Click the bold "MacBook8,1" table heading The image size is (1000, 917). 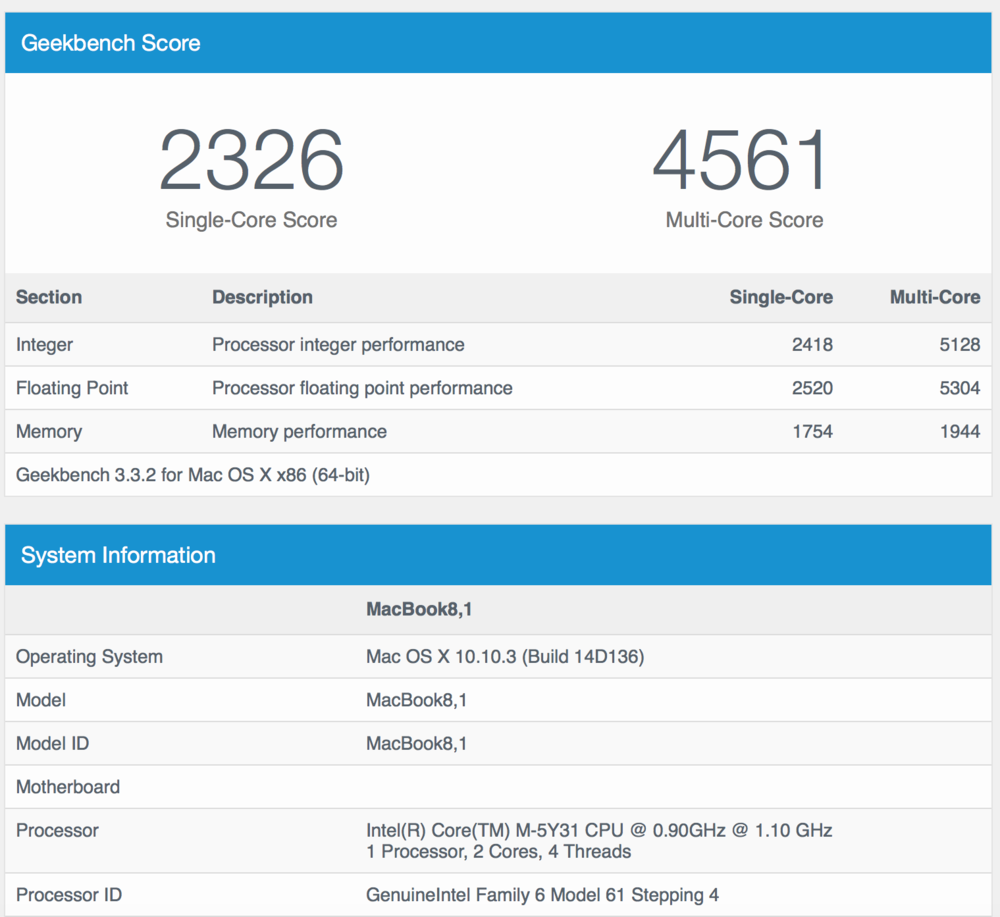419,610
